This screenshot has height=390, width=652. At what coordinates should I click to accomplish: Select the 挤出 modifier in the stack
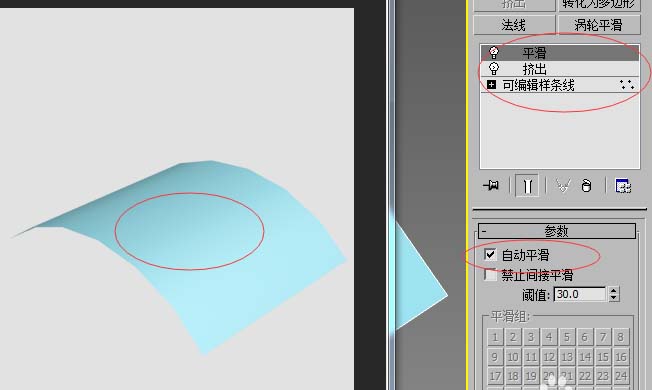coord(560,68)
